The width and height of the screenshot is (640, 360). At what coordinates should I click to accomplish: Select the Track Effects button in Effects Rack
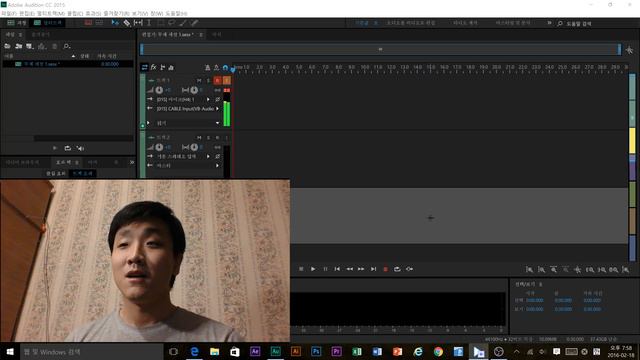point(83,173)
